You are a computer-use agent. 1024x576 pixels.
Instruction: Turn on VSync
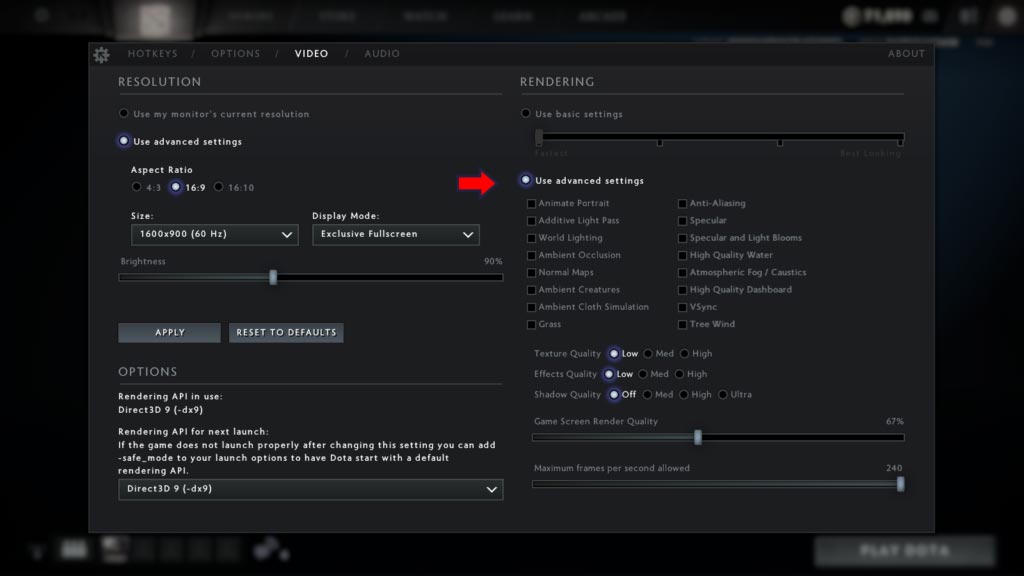coord(681,307)
